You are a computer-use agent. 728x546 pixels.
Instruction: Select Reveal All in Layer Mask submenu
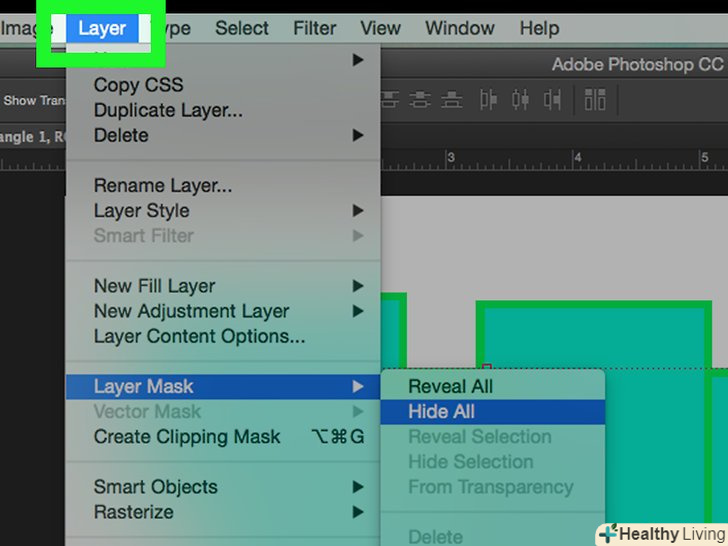point(493,386)
